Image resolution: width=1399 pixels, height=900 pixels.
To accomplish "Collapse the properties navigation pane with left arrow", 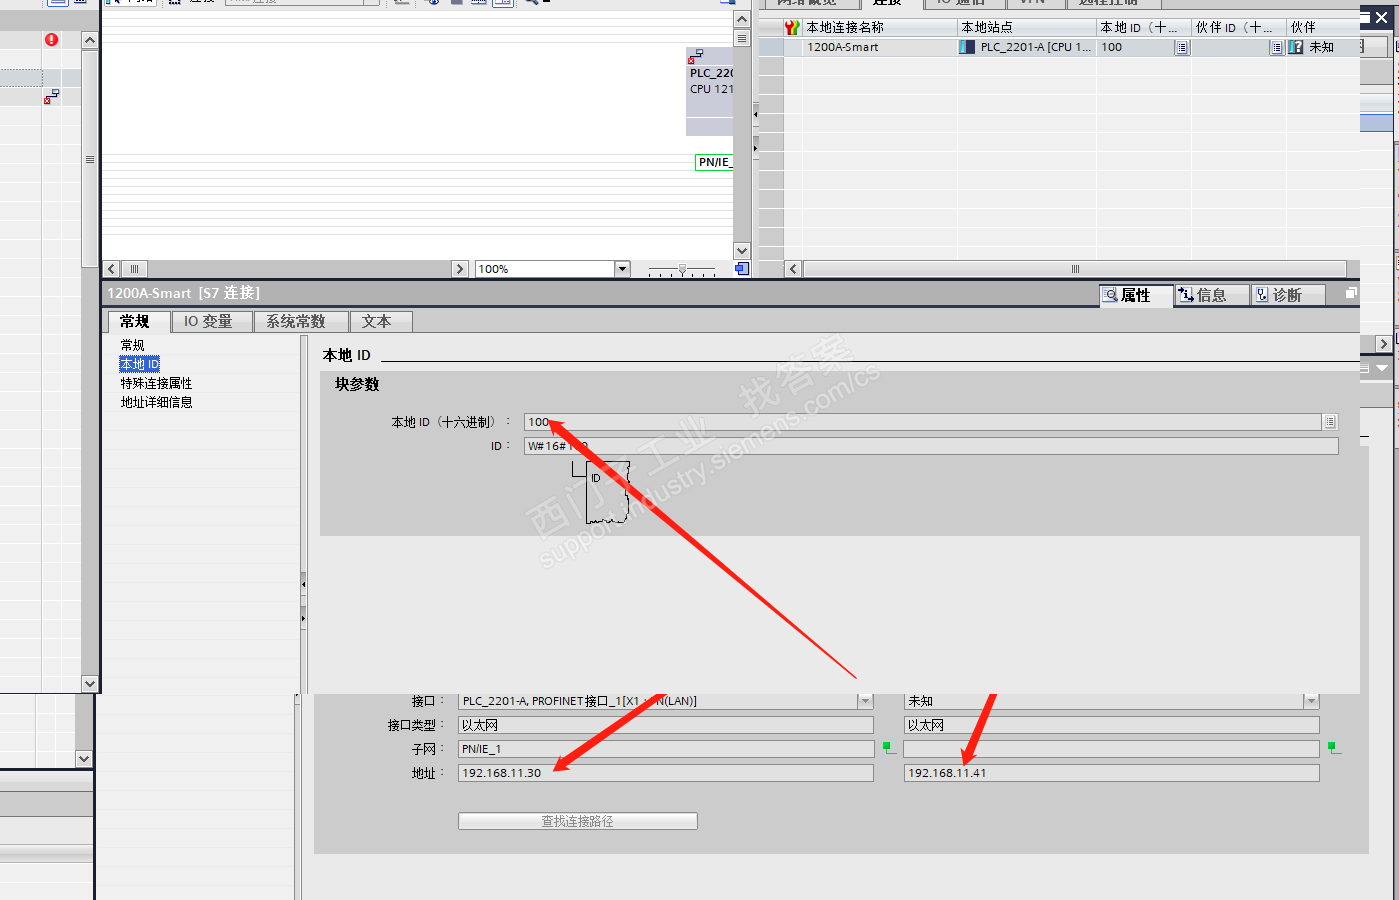I will tap(303, 584).
